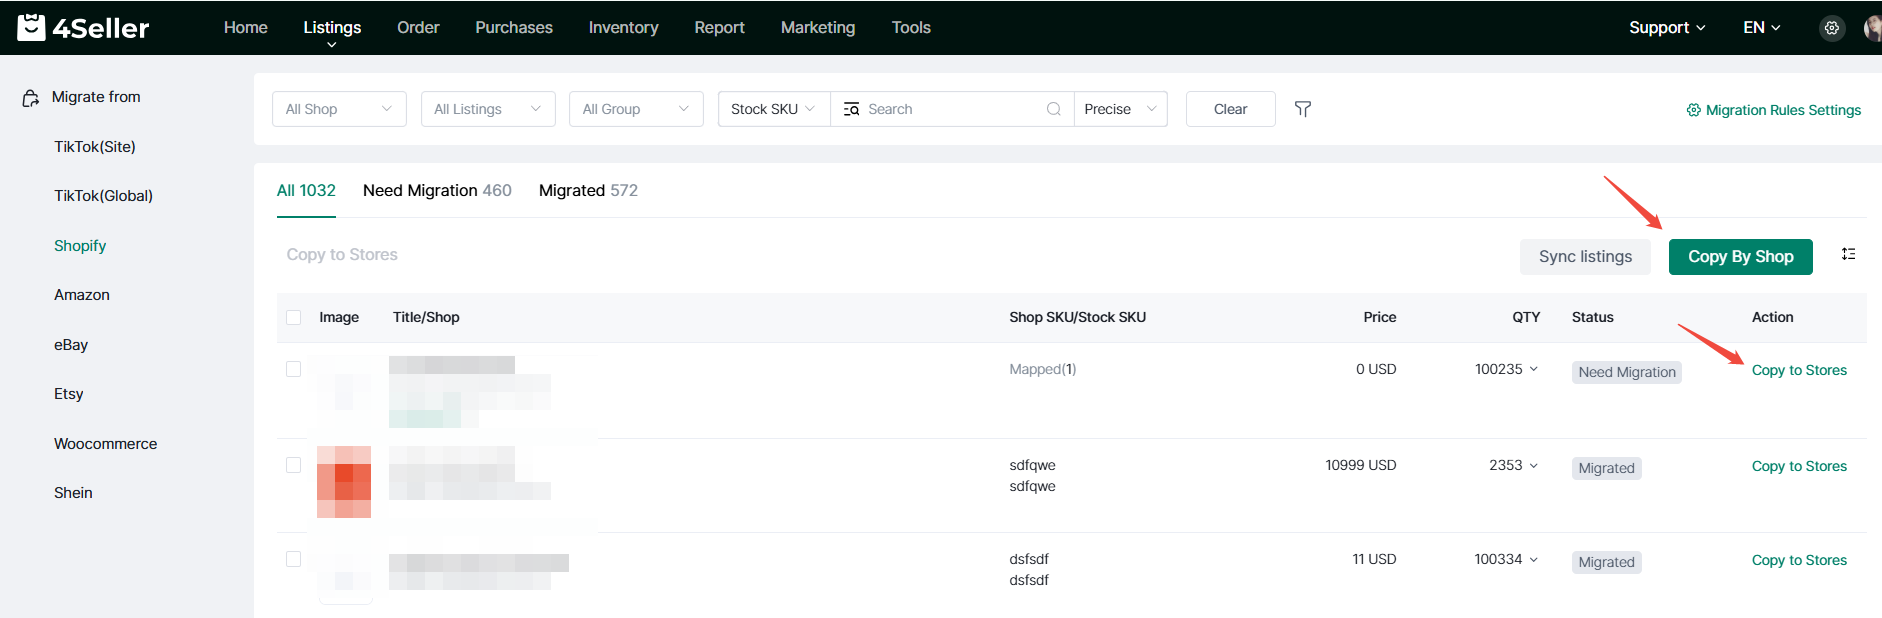
Task: Switch to the All 1032 tab
Action: click(x=306, y=191)
